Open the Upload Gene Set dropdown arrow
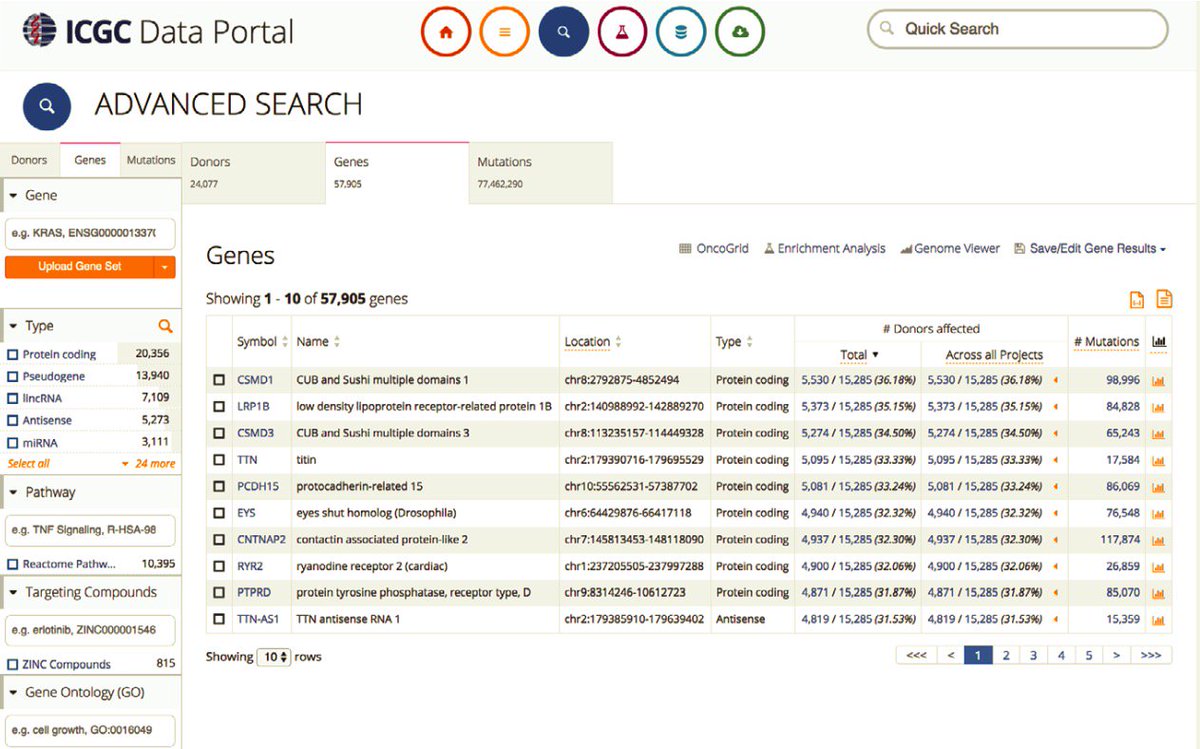 (164, 267)
